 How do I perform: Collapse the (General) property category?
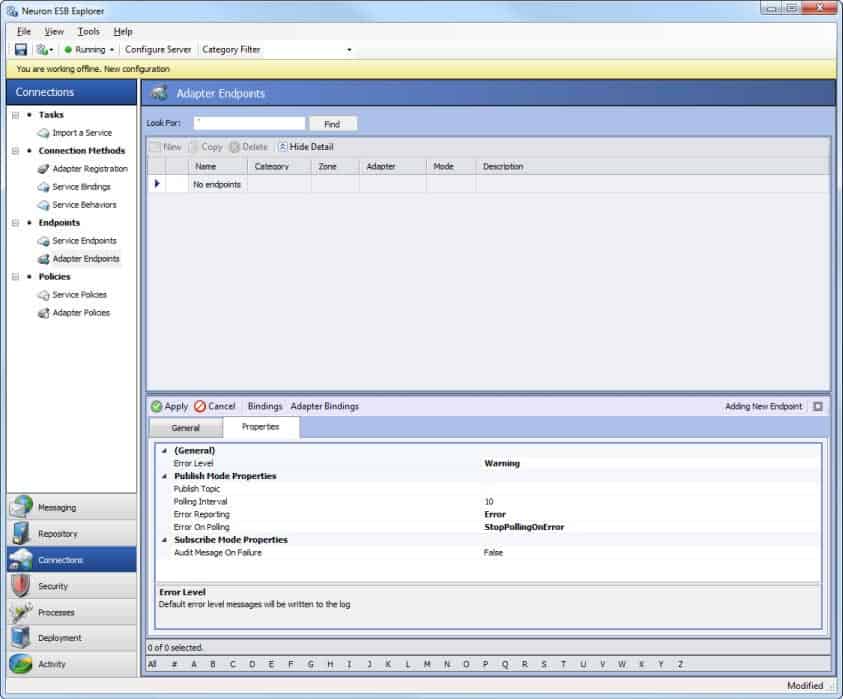tap(165, 451)
